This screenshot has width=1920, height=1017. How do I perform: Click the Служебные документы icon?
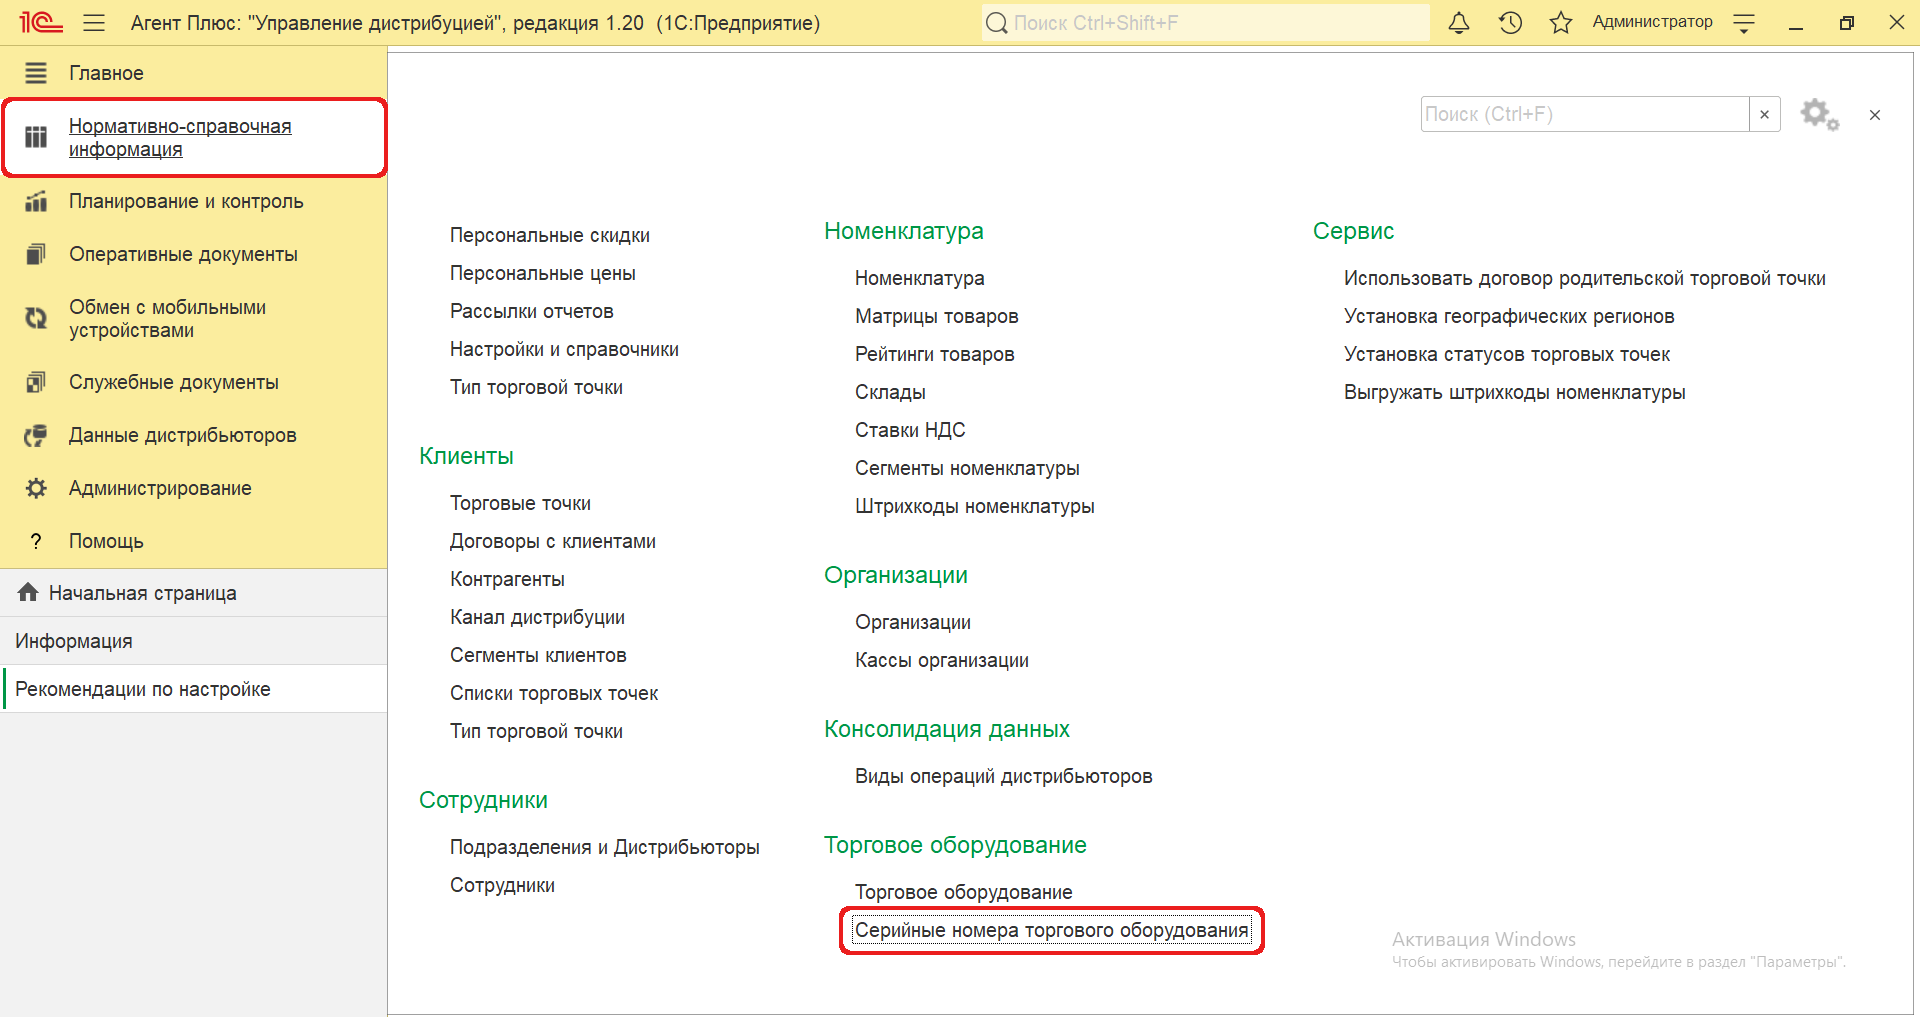[x=36, y=382]
